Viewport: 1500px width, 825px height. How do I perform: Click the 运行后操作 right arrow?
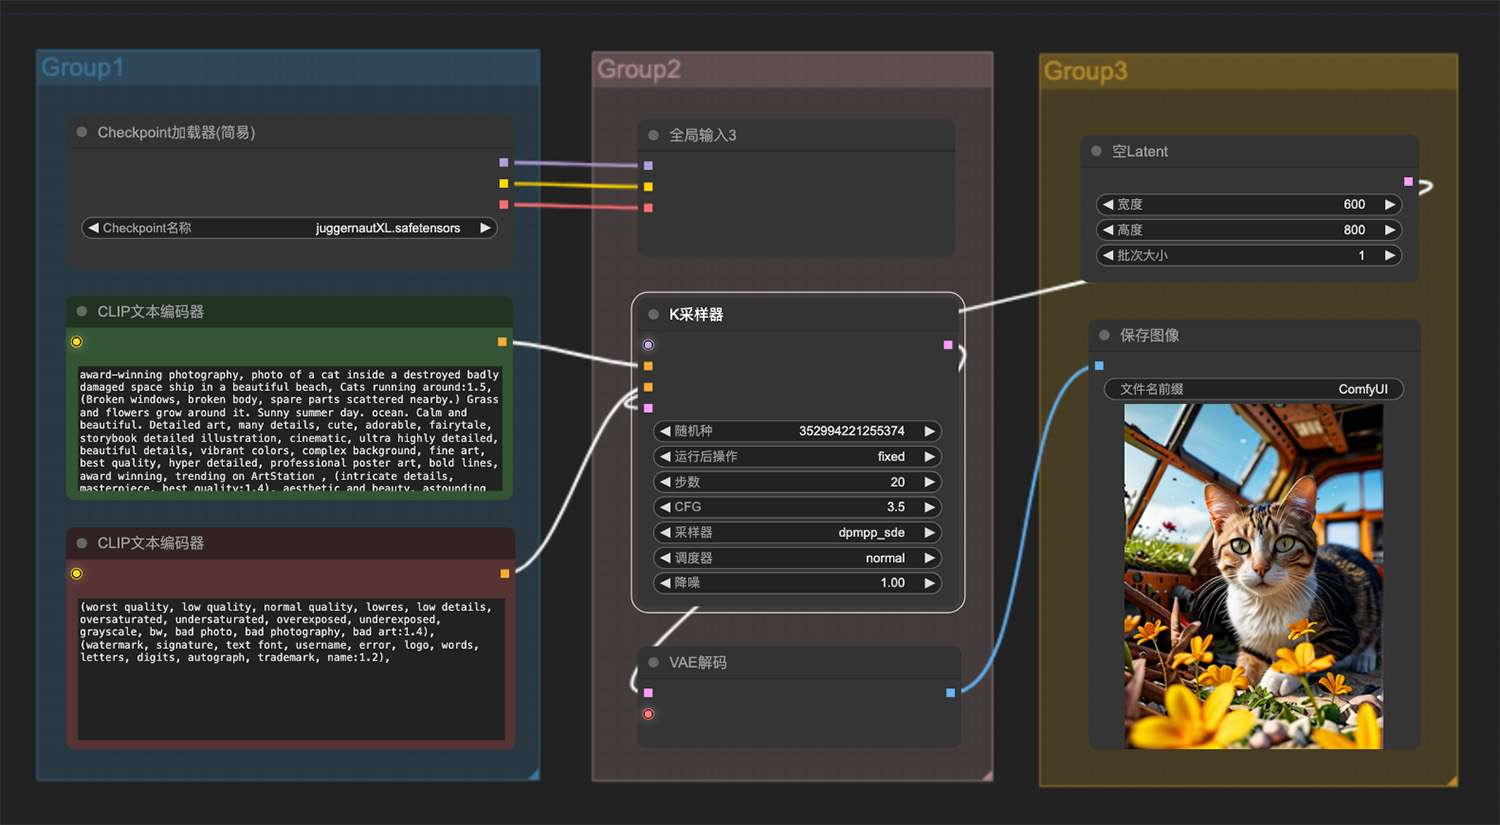(929, 456)
